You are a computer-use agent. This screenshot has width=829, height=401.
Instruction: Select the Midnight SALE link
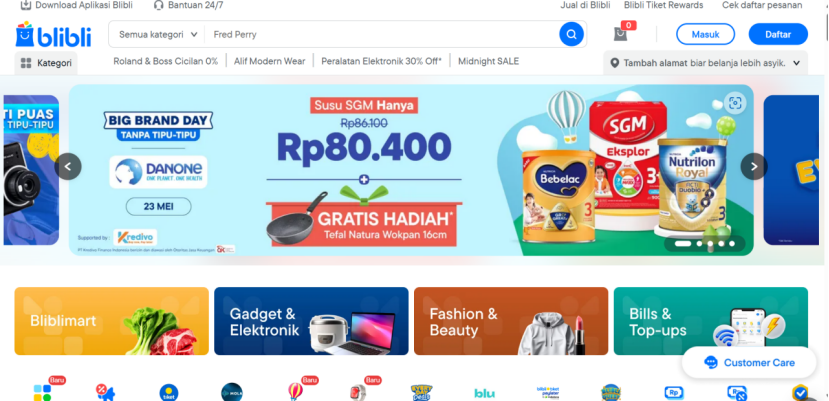[x=489, y=61]
